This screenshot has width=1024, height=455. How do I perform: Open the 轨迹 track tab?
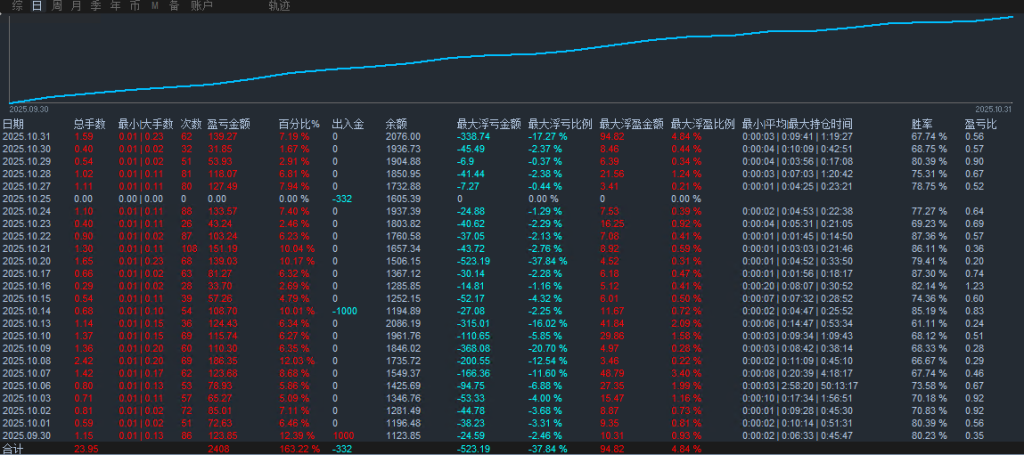click(280, 6)
